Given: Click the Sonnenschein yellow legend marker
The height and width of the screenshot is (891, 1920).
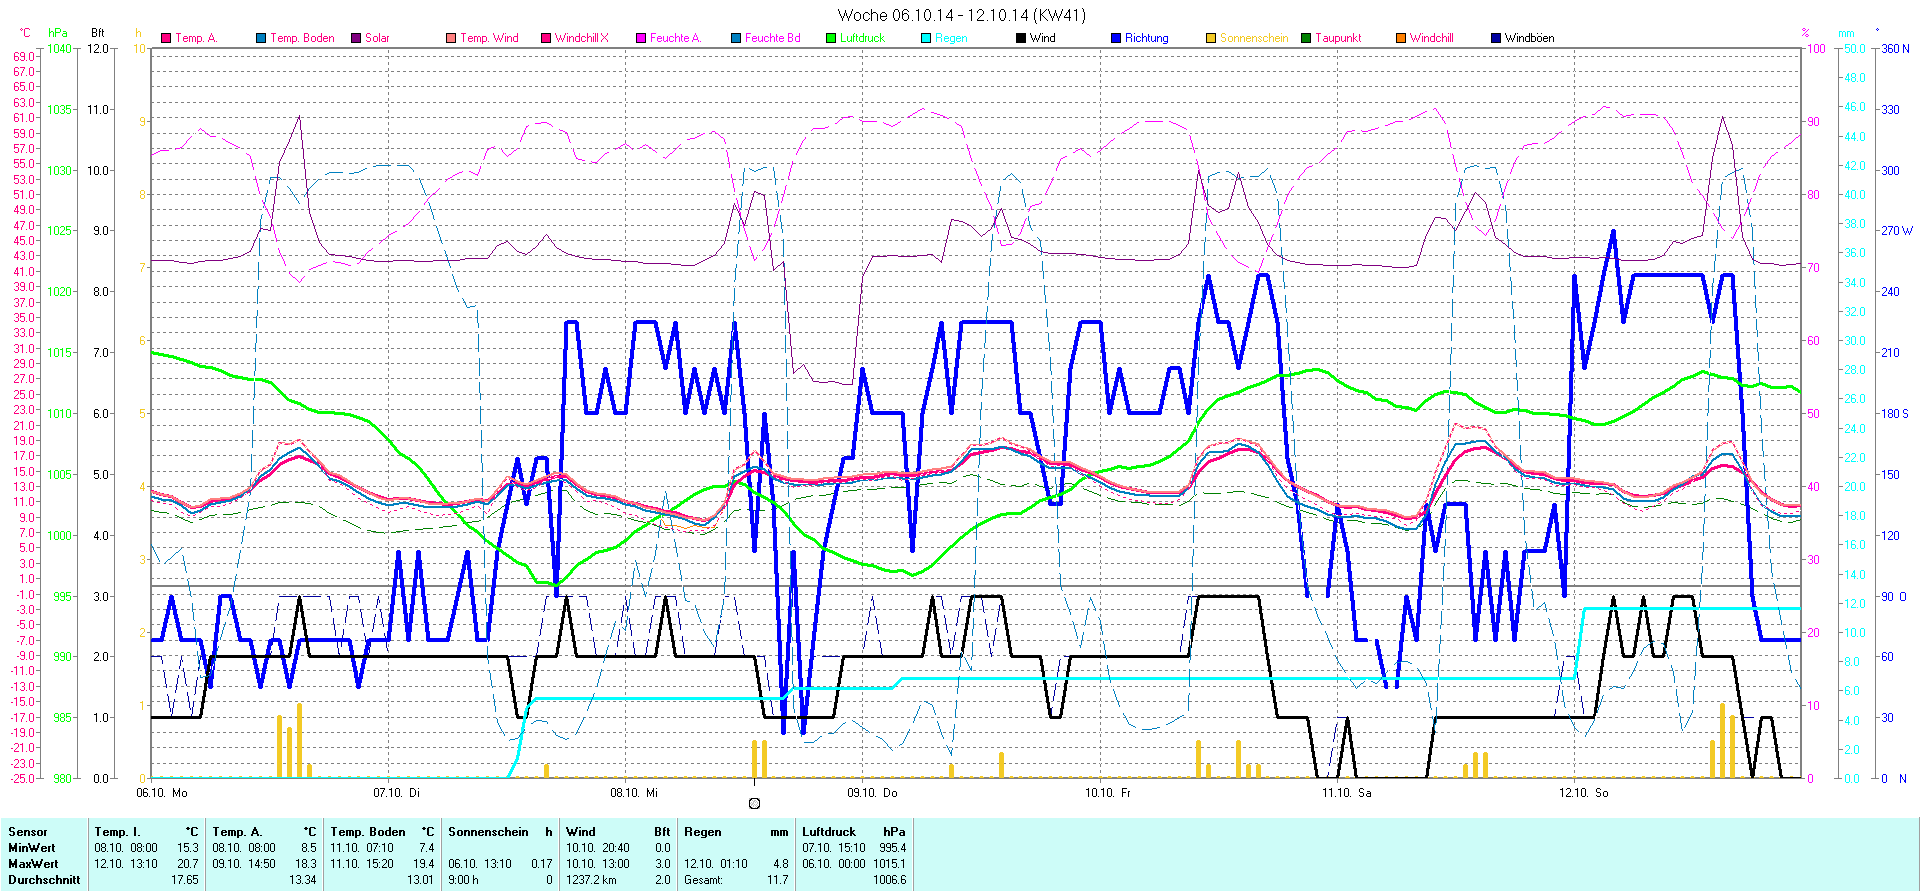Looking at the screenshot, I should [1211, 38].
